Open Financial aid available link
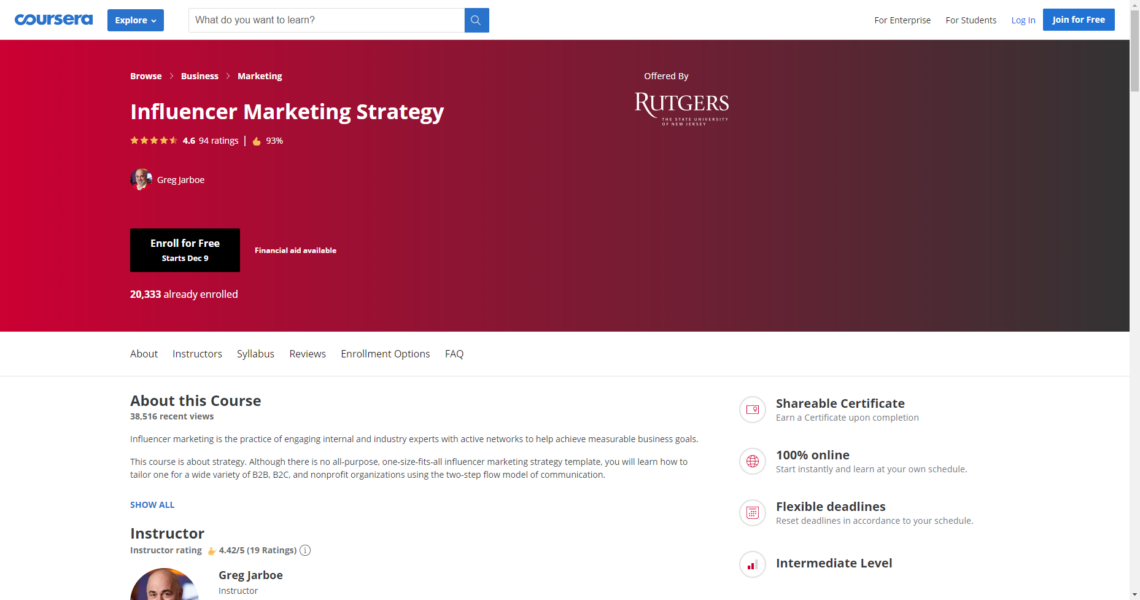 (295, 250)
